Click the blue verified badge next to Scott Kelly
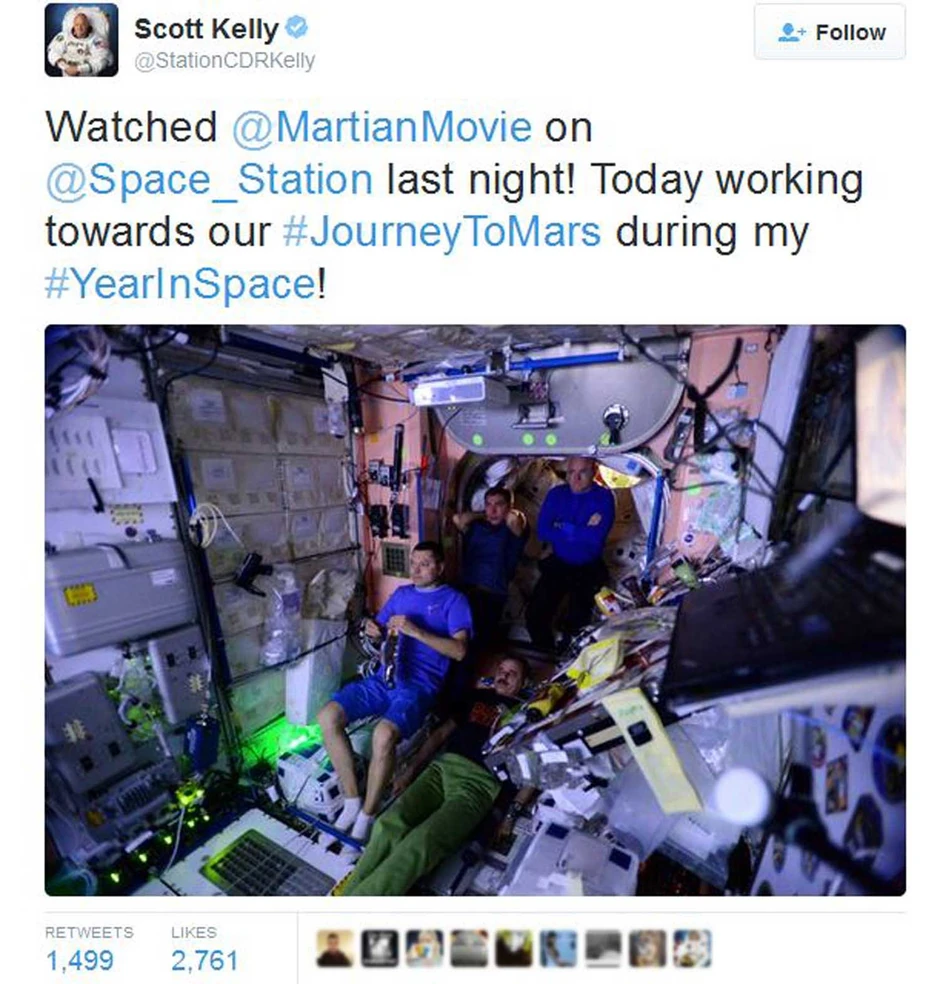 (296, 28)
